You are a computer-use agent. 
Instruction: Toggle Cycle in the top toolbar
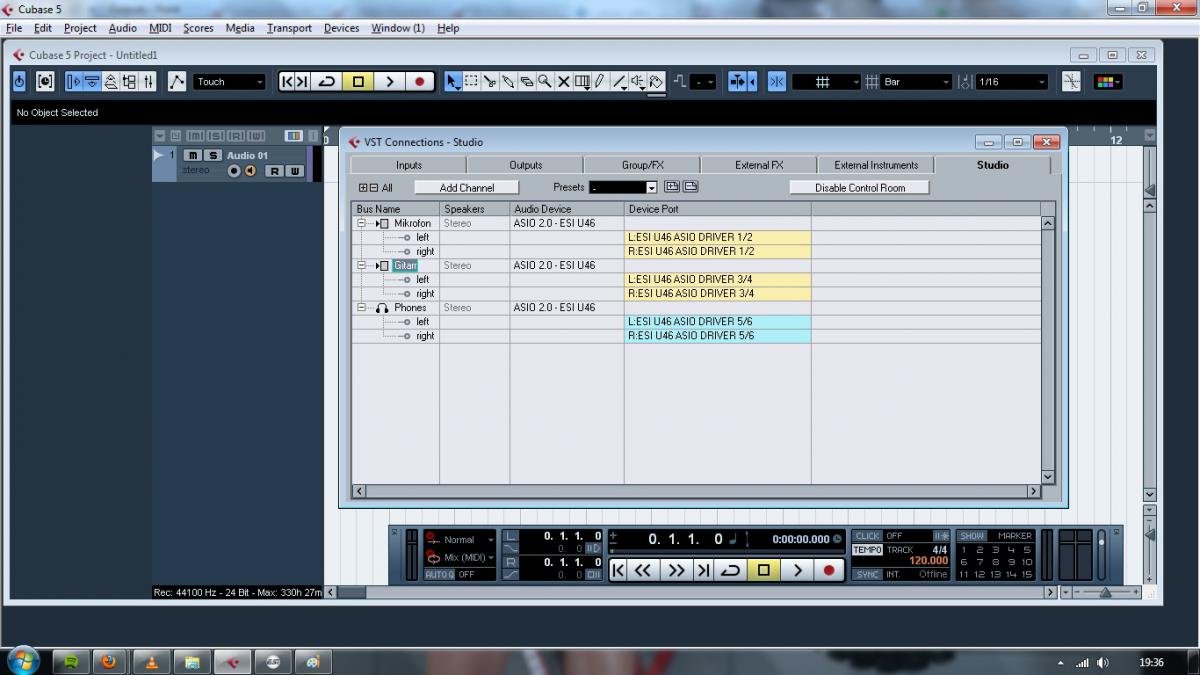(326, 82)
